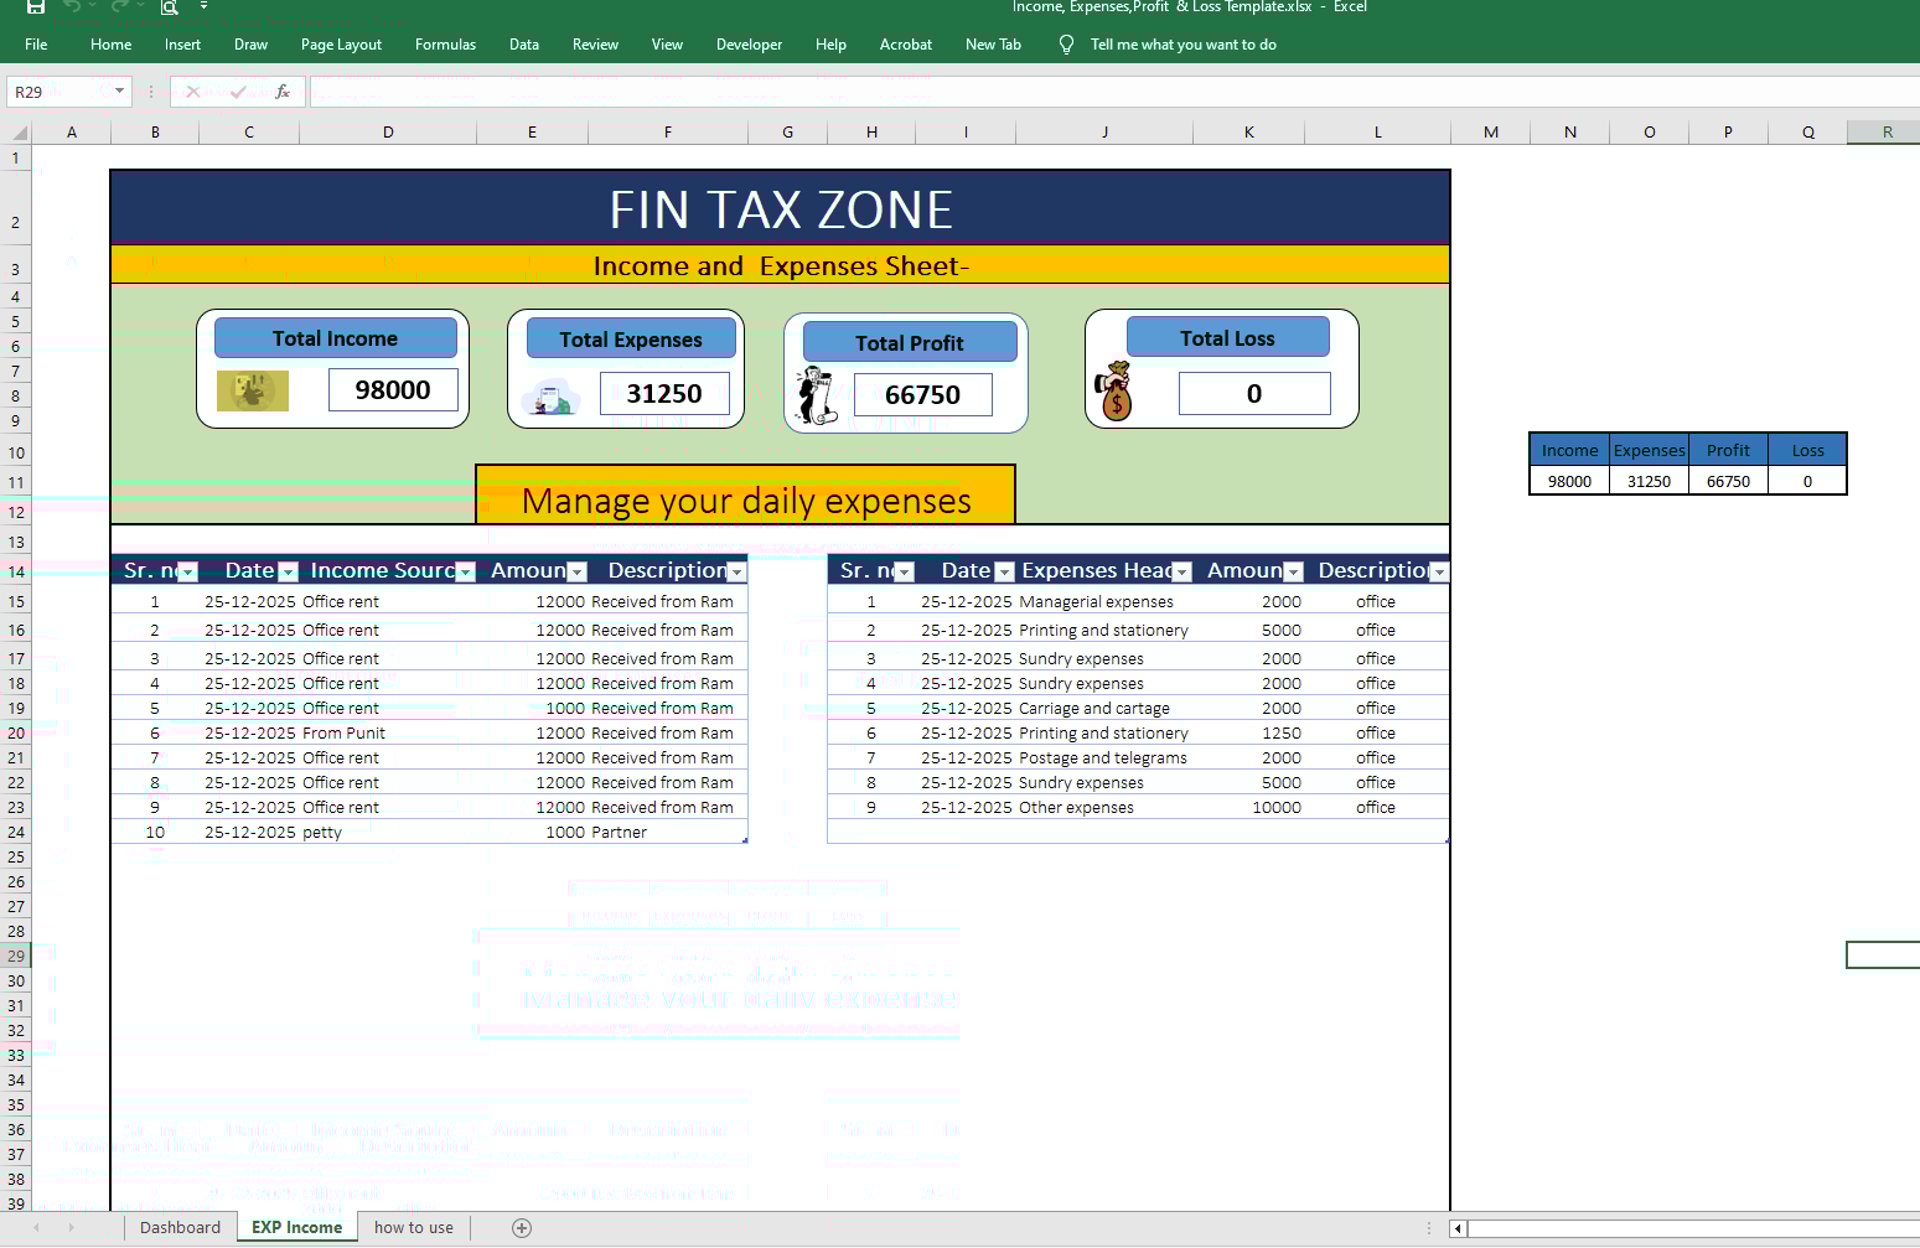Click the Print Preview icon in quick access toolbar
The width and height of the screenshot is (1920, 1248).
pyautogui.click(x=169, y=7)
